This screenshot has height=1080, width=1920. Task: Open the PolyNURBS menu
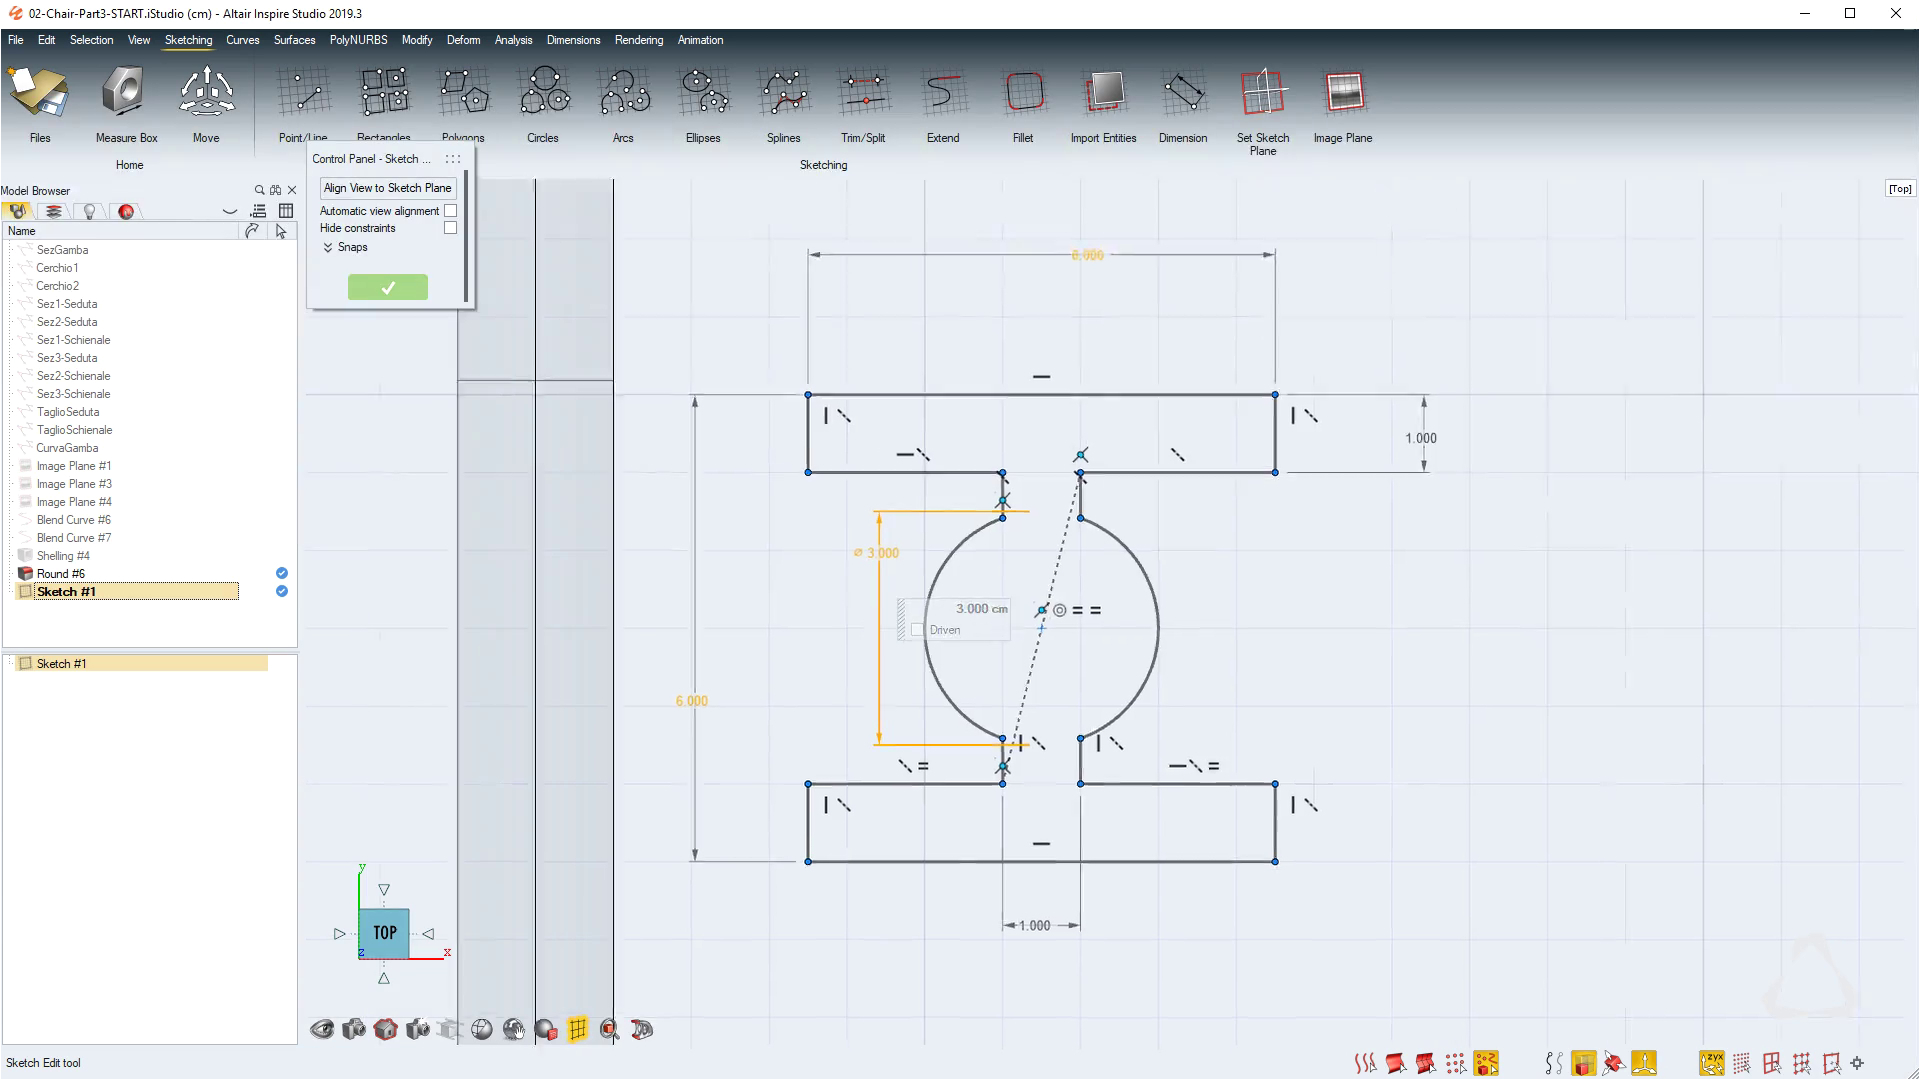358,40
